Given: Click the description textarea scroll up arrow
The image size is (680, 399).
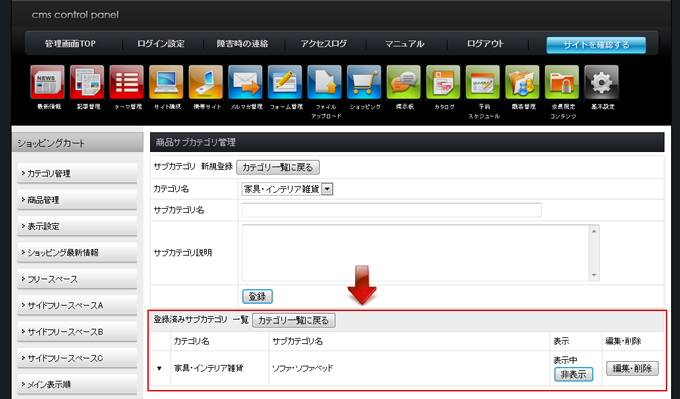Looking at the screenshot, I should point(594,232).
